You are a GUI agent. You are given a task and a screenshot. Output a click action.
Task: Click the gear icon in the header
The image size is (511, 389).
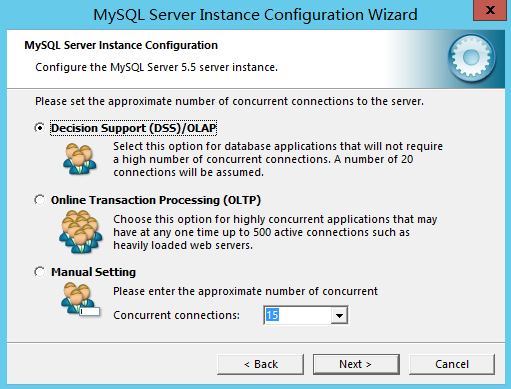click(471, 58)
